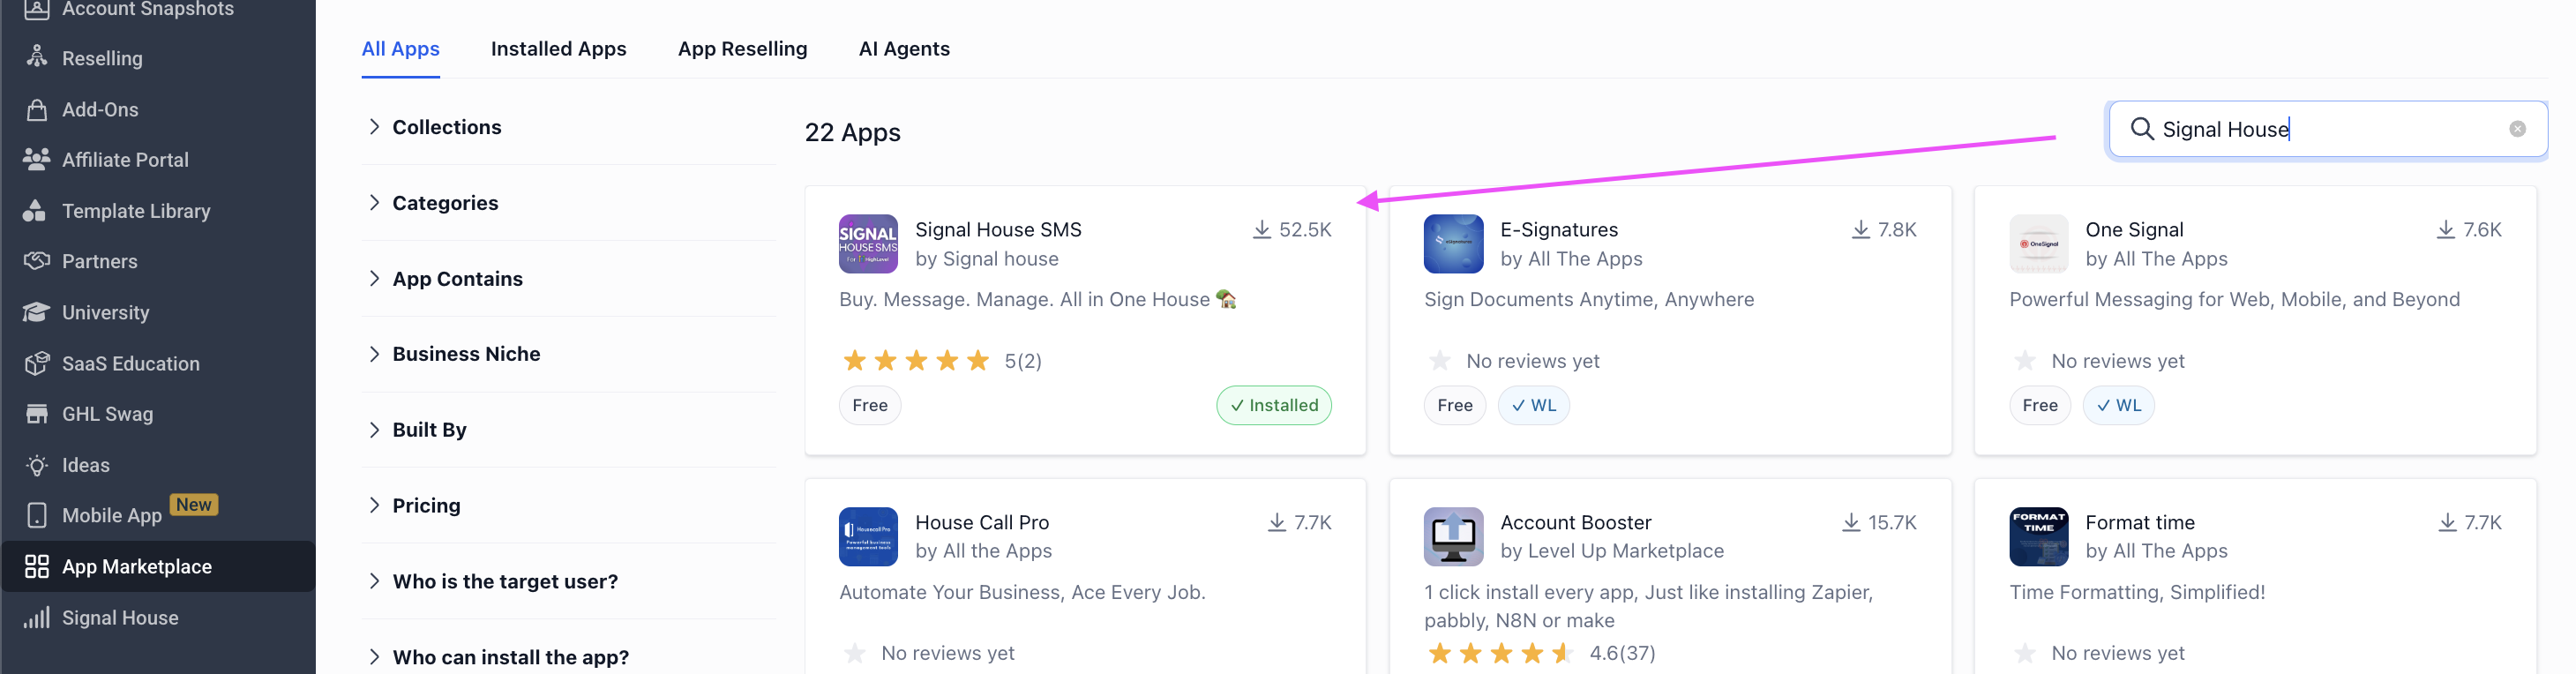The height and width of the screenshot is (674, 2576).
Task: Click the E-Signatures app icon
Action: (x=1452, y=244)
